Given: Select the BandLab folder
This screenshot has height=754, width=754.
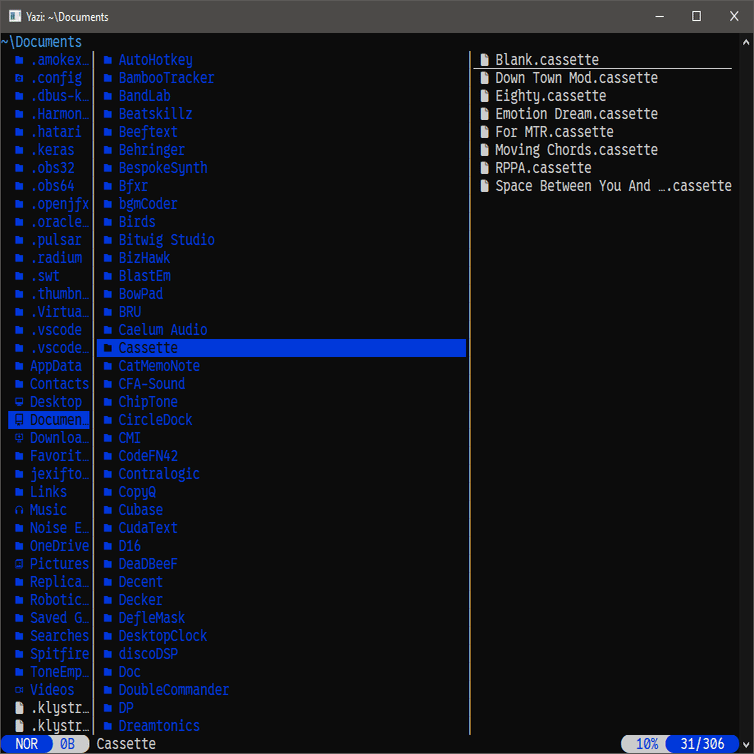Looking at the screenshot, I should [281, 96].
